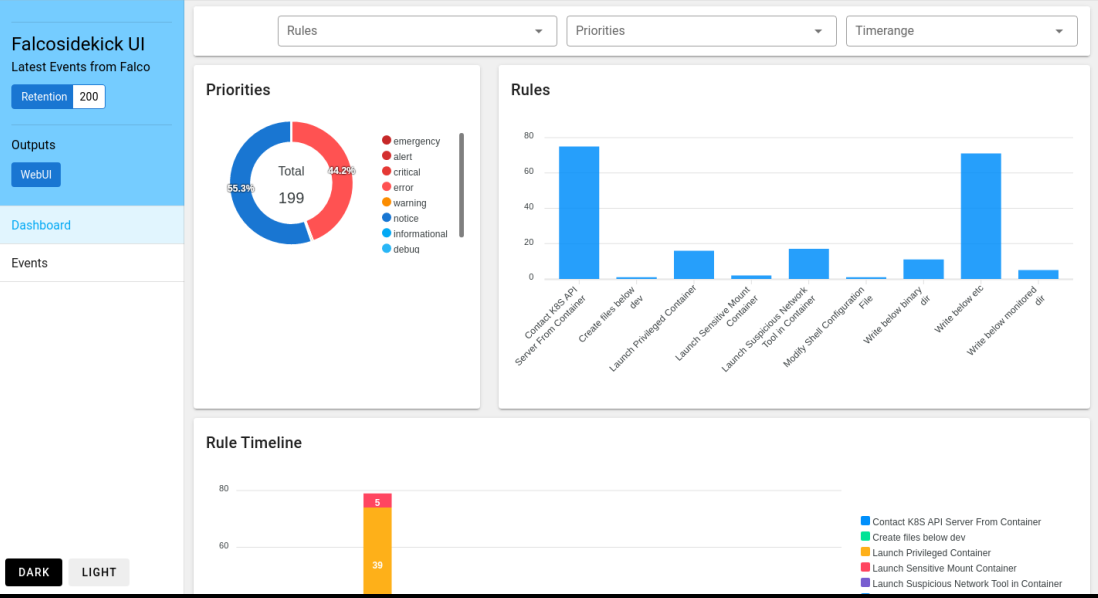Toggle notice priority legend dot
1098x598 pixels.
pos(387,218)
